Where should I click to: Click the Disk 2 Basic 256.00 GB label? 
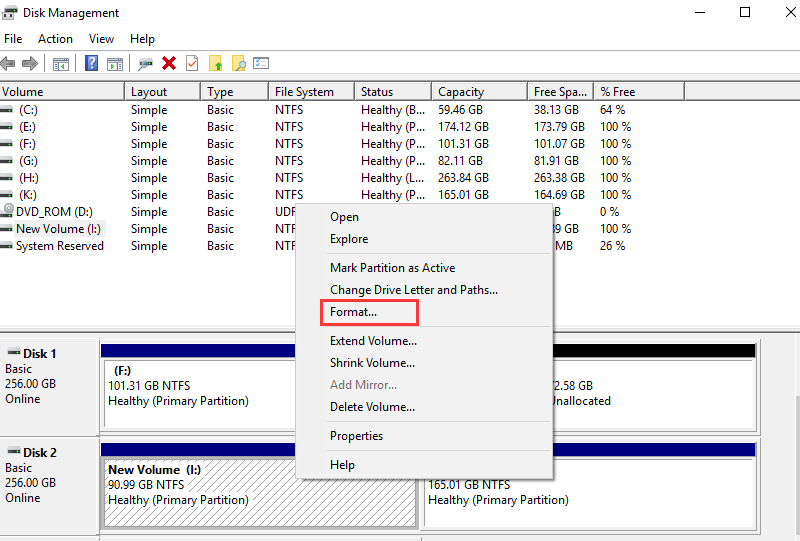pos(49,485)
